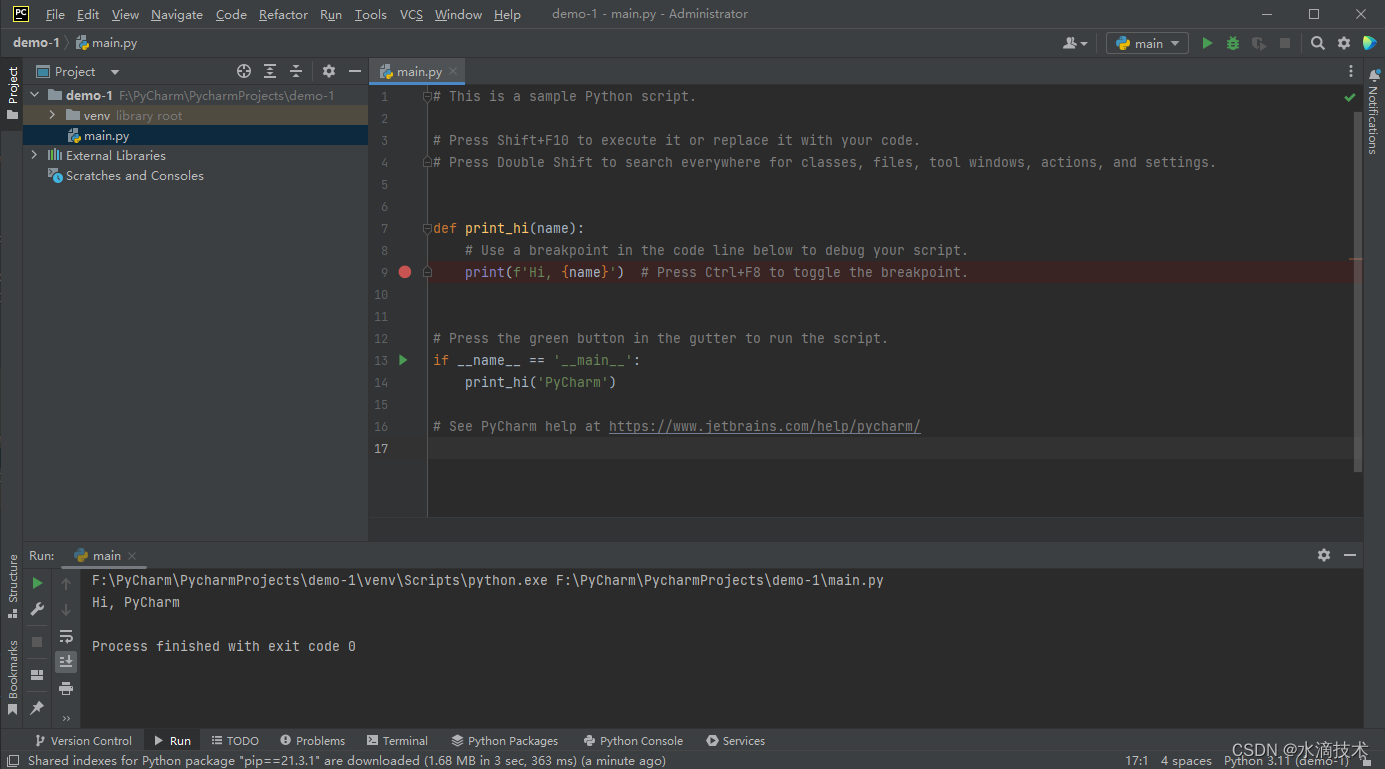Open the Code With Me user icon
The image size is (1385, 769).
1076,43
